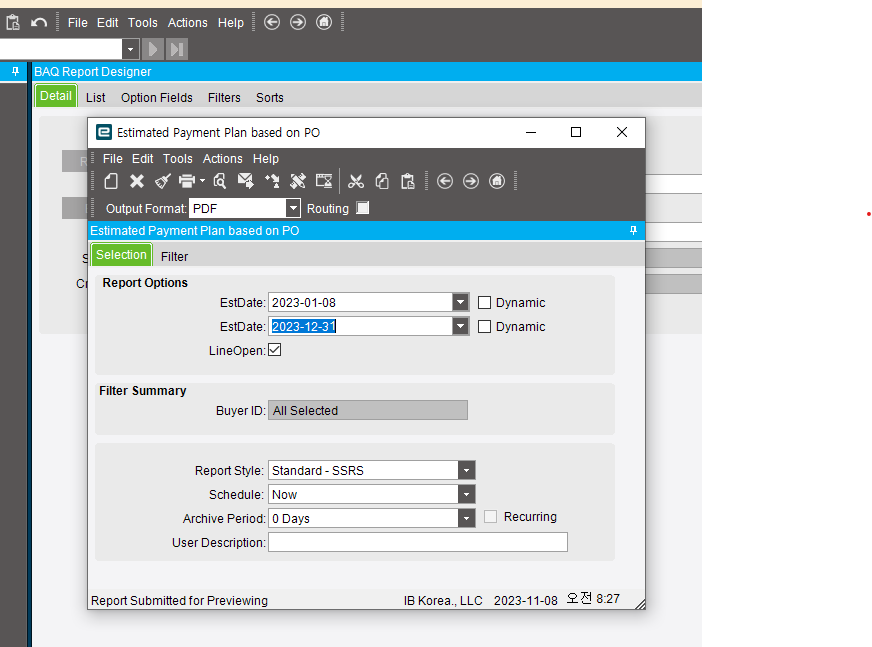Open Actions menu in report dialog
Viewport: 872px width, 647px height.
click(x=222, y=159)
